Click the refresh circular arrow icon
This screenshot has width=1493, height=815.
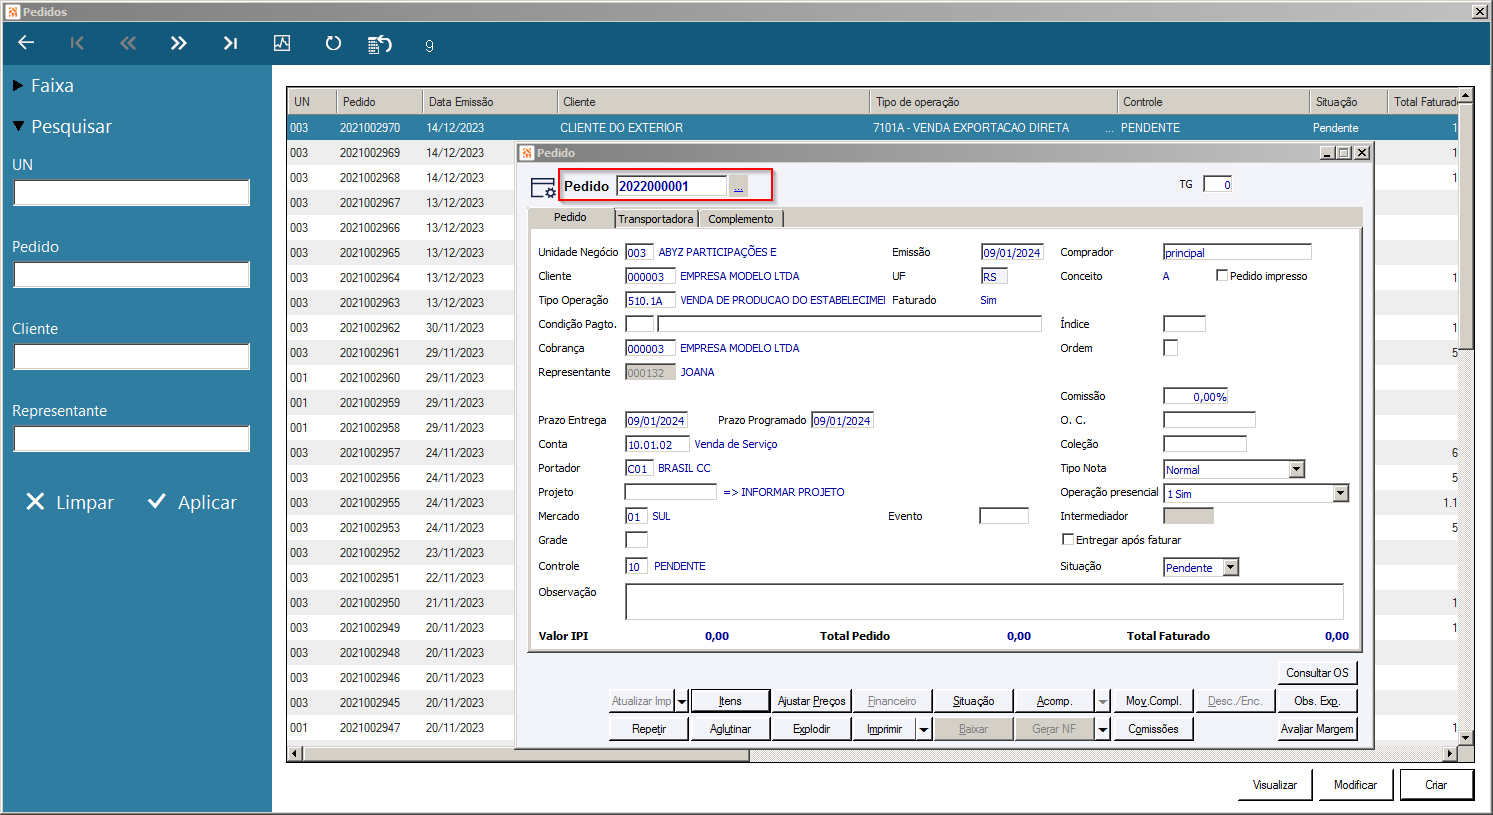pyautogui.click(x=333, y=43)
